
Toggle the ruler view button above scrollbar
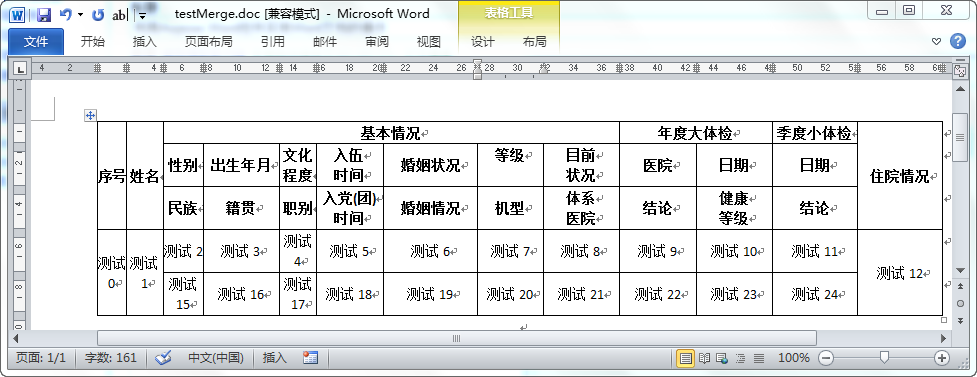(960, 70)
